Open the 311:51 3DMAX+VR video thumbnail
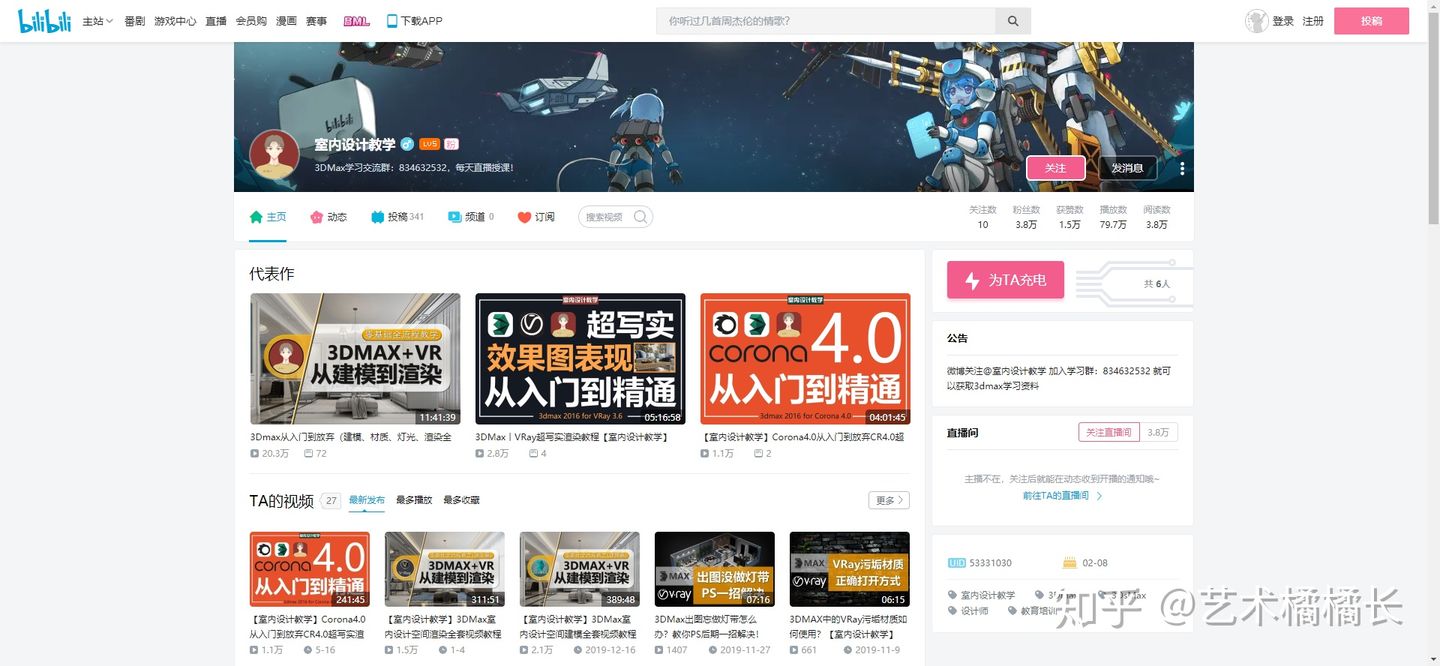 445,569
